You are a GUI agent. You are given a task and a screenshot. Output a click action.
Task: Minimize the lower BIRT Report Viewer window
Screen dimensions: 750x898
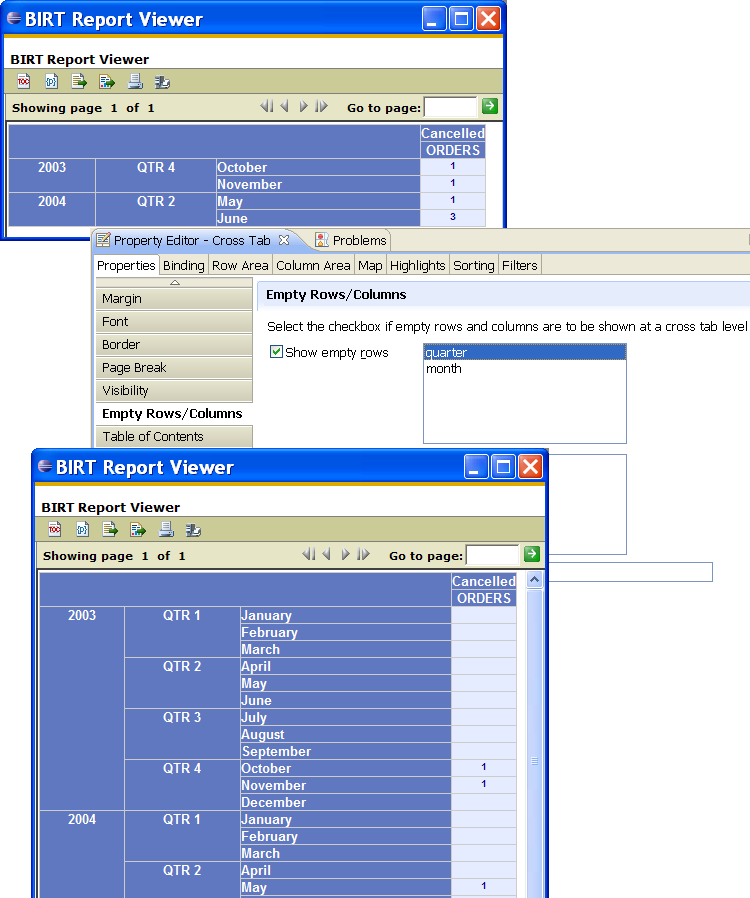476,467
